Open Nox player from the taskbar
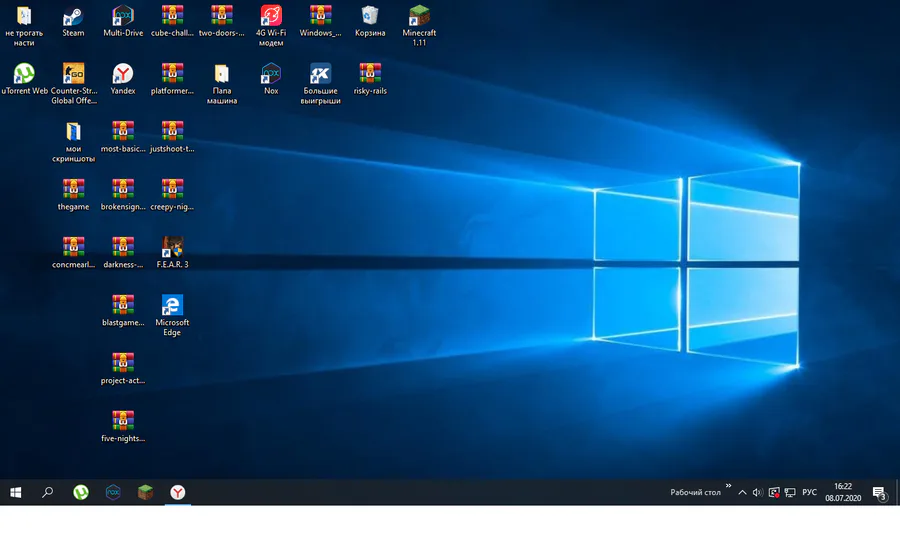The width and height of the screenshot is (900, 553). click(113, 493)
